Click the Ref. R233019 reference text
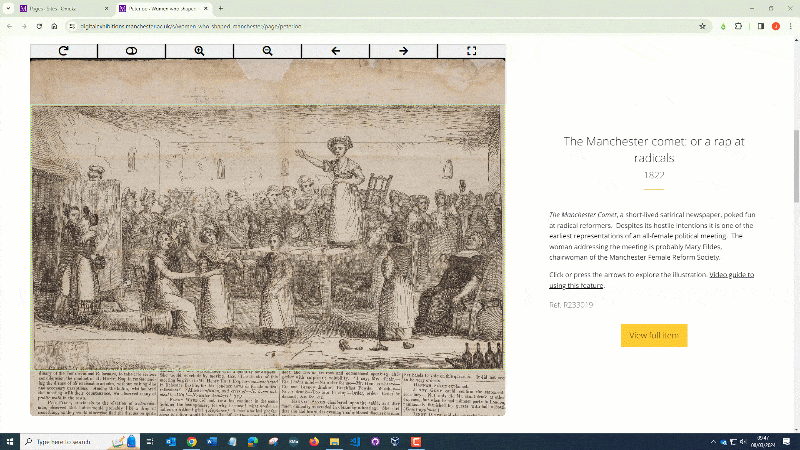 pos(571,305)
